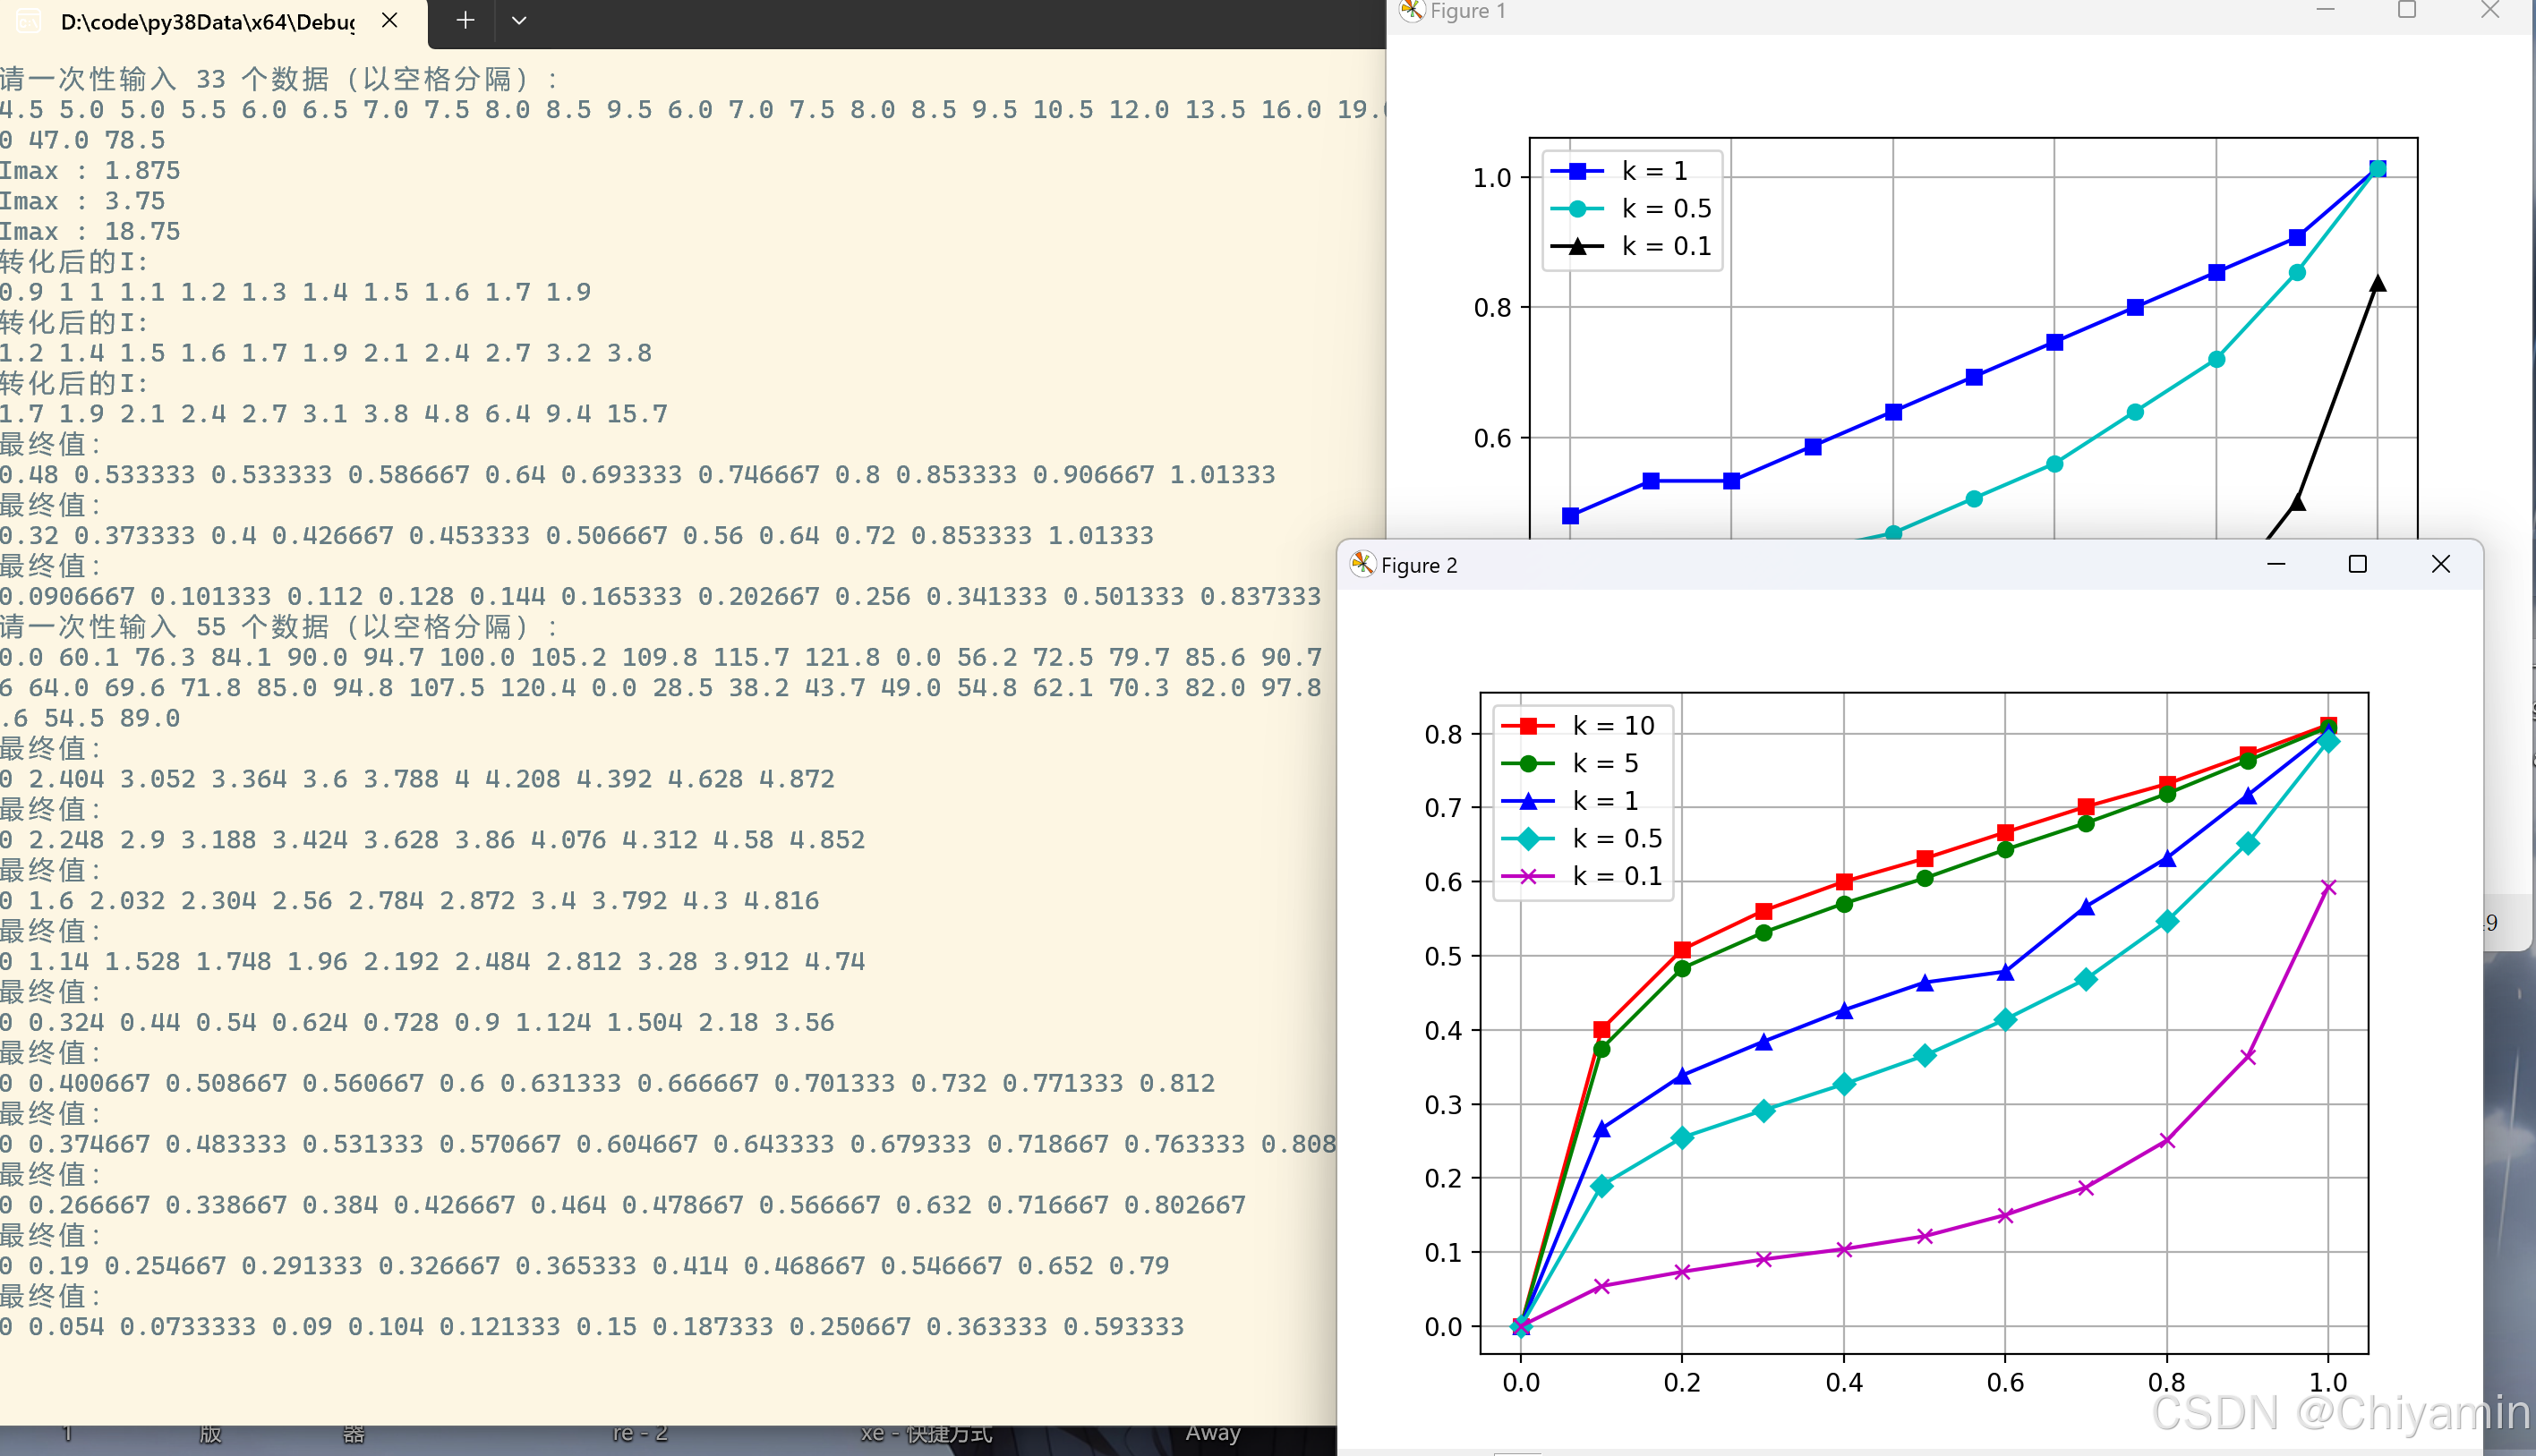The image size is (2536, 1456).
Task: Click the command prompt icon in the terminal tab
Action: point(28,21)
